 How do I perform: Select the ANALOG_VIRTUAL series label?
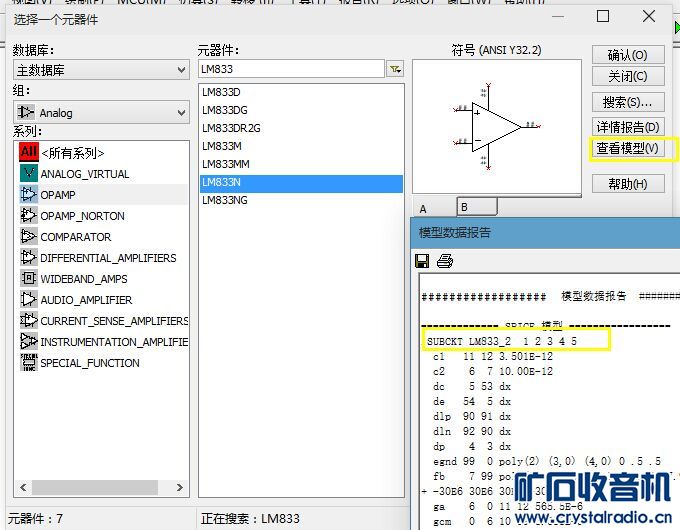pos(85,174)
